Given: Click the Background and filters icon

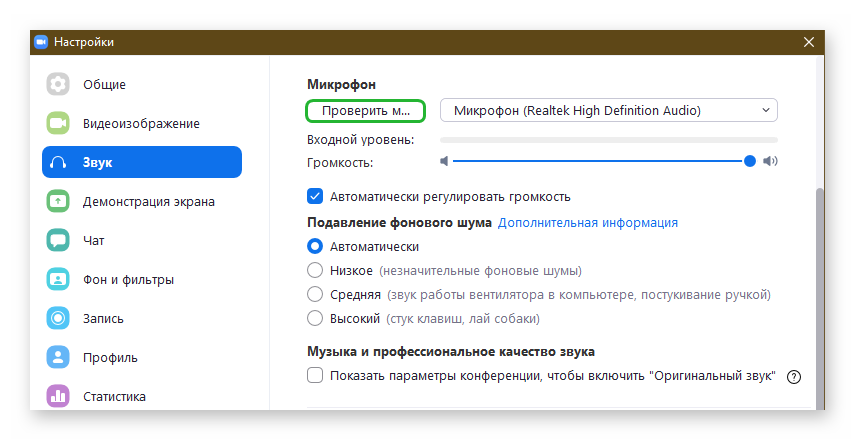Looking at the screenshot, I should click(58, 279).
